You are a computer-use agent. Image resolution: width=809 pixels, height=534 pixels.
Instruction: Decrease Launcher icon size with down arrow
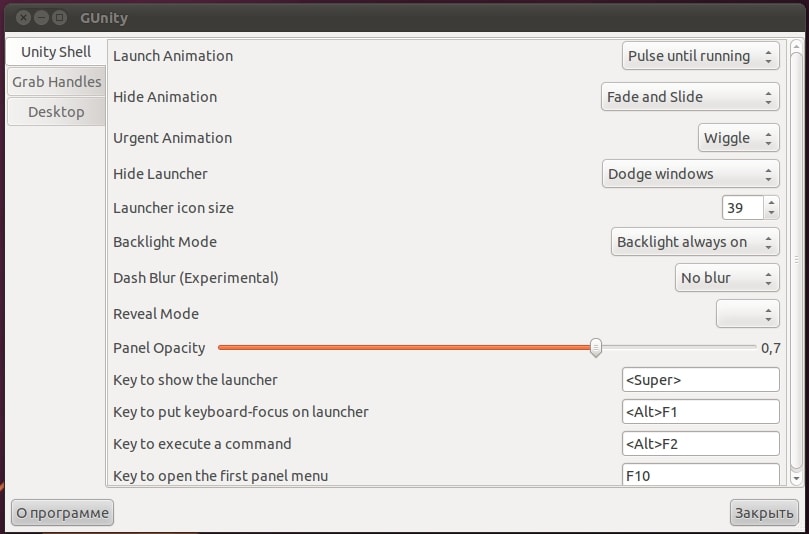click(x=771, y=213)
